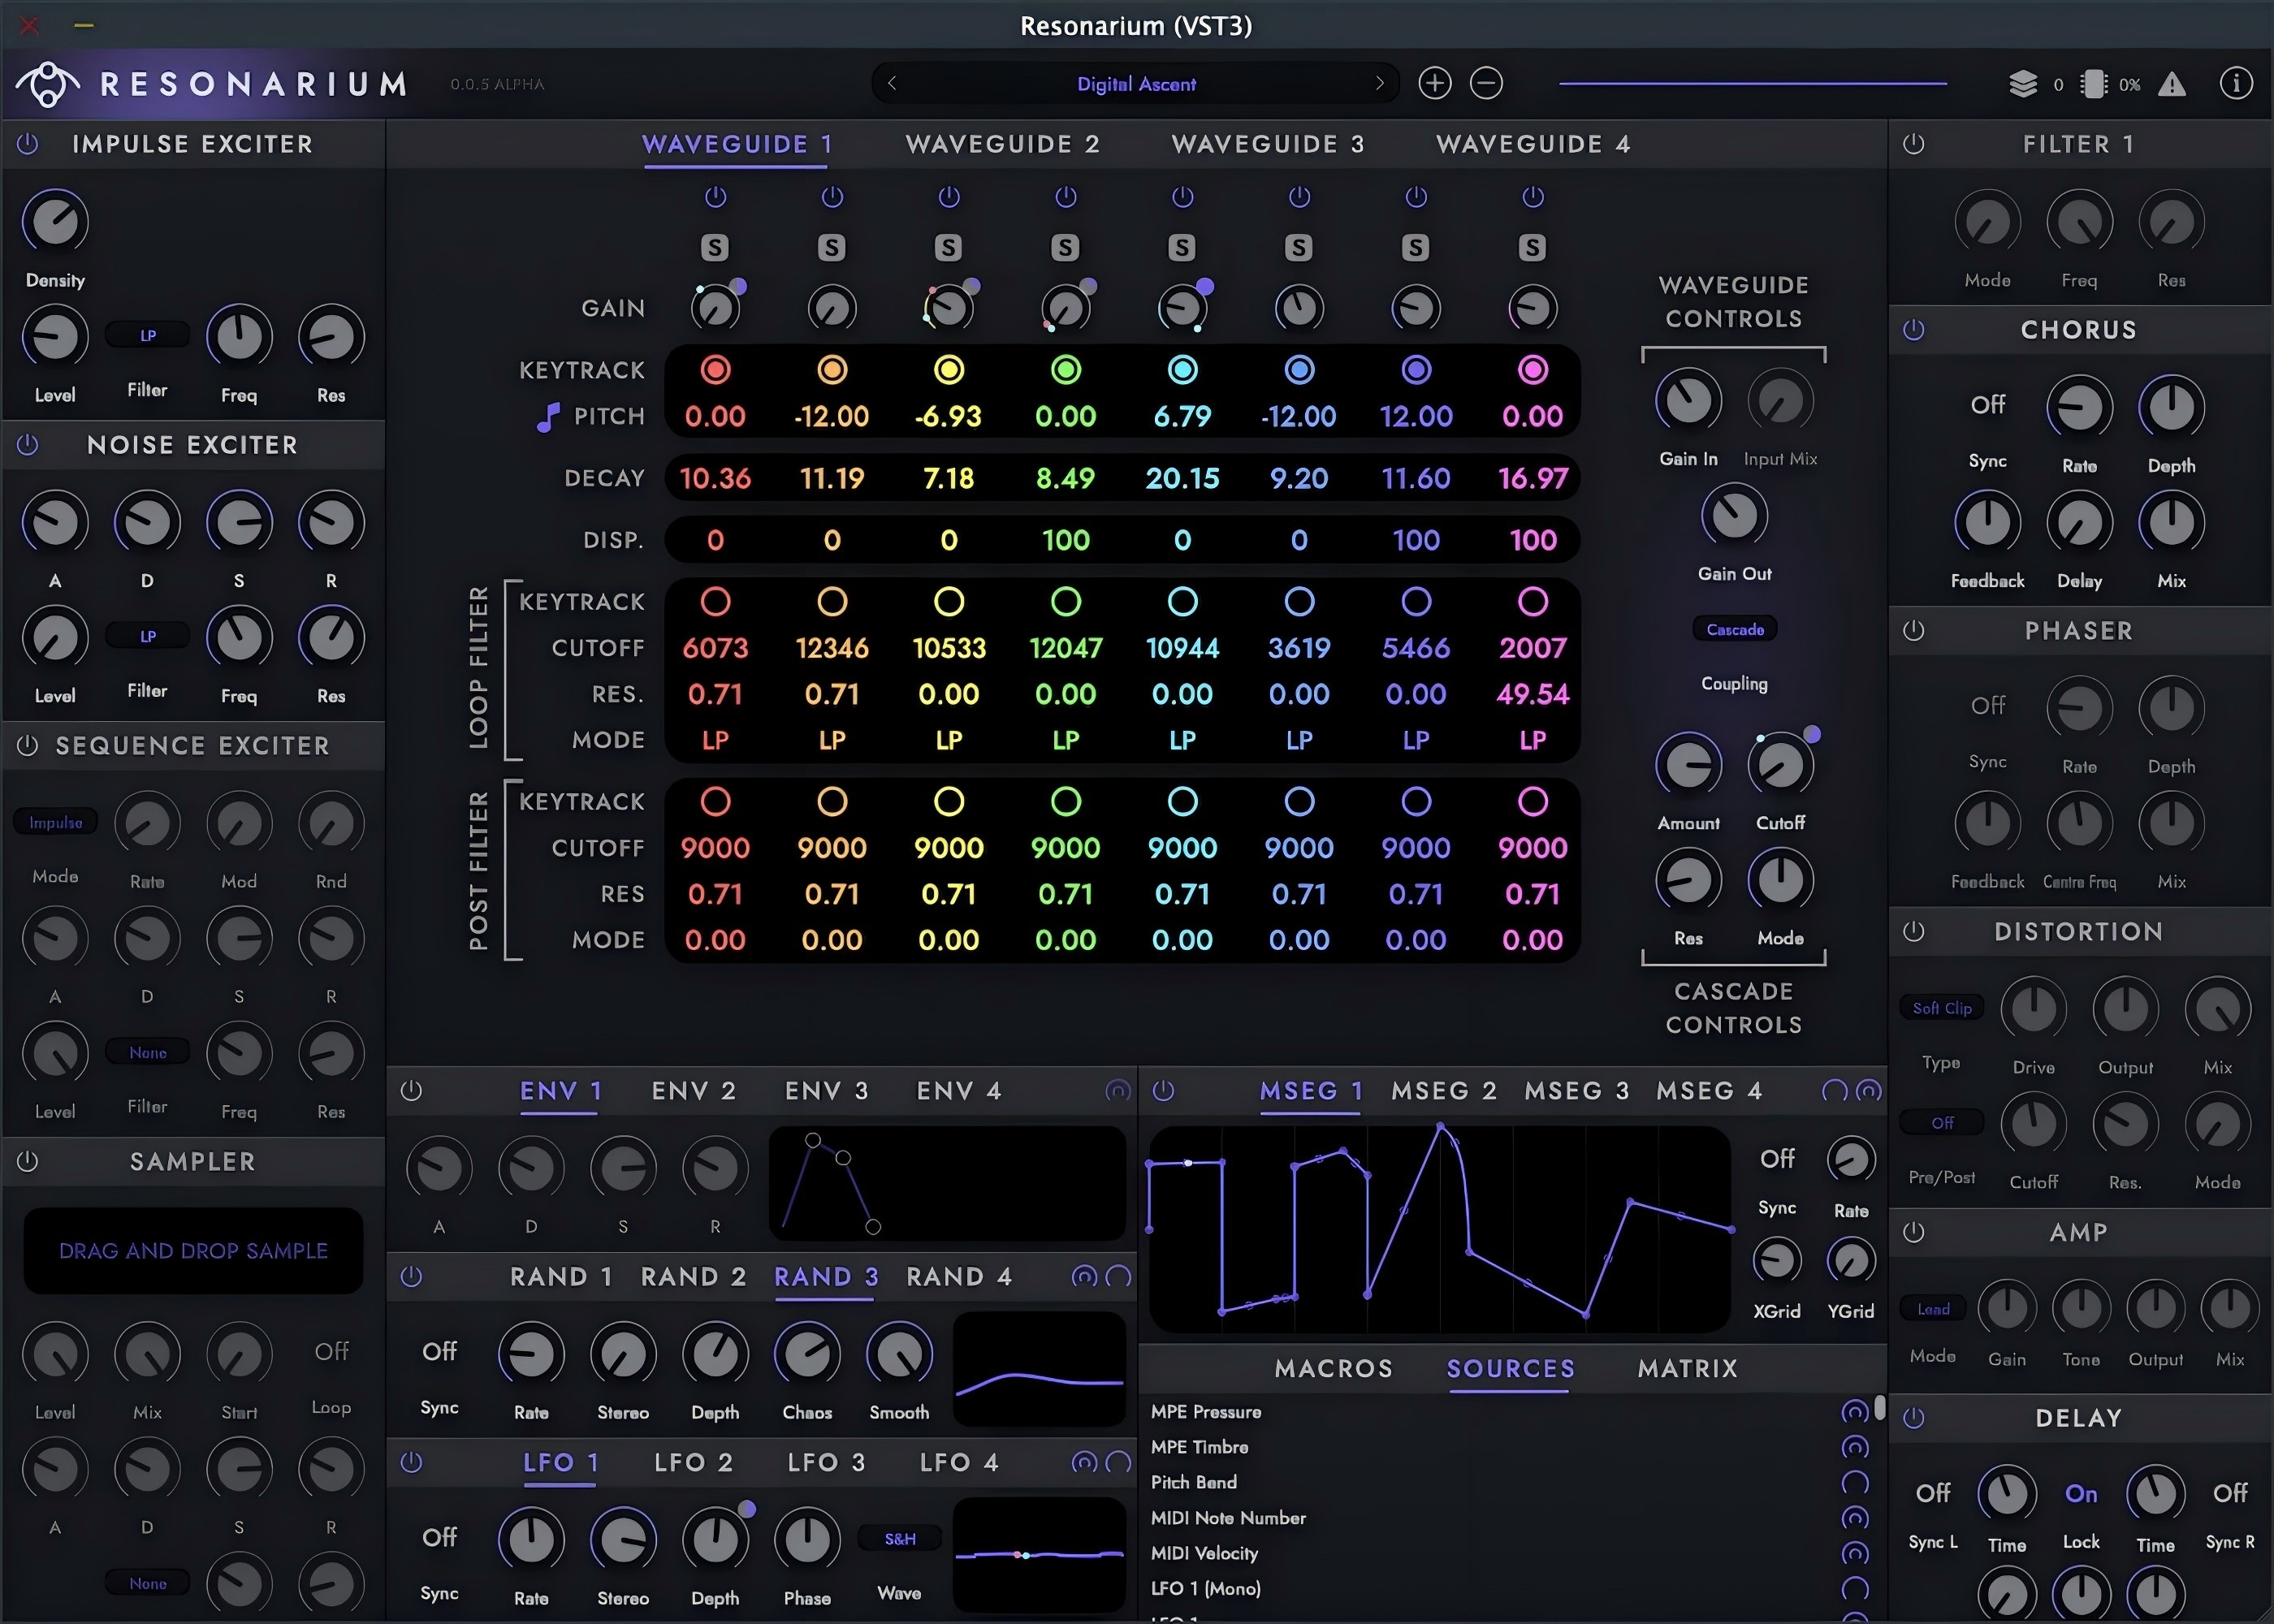Click the modulation source icon for MPE Timbre
Image resolution: width=2274 pixels, height=1624 pixels.
point(1855,1447)
